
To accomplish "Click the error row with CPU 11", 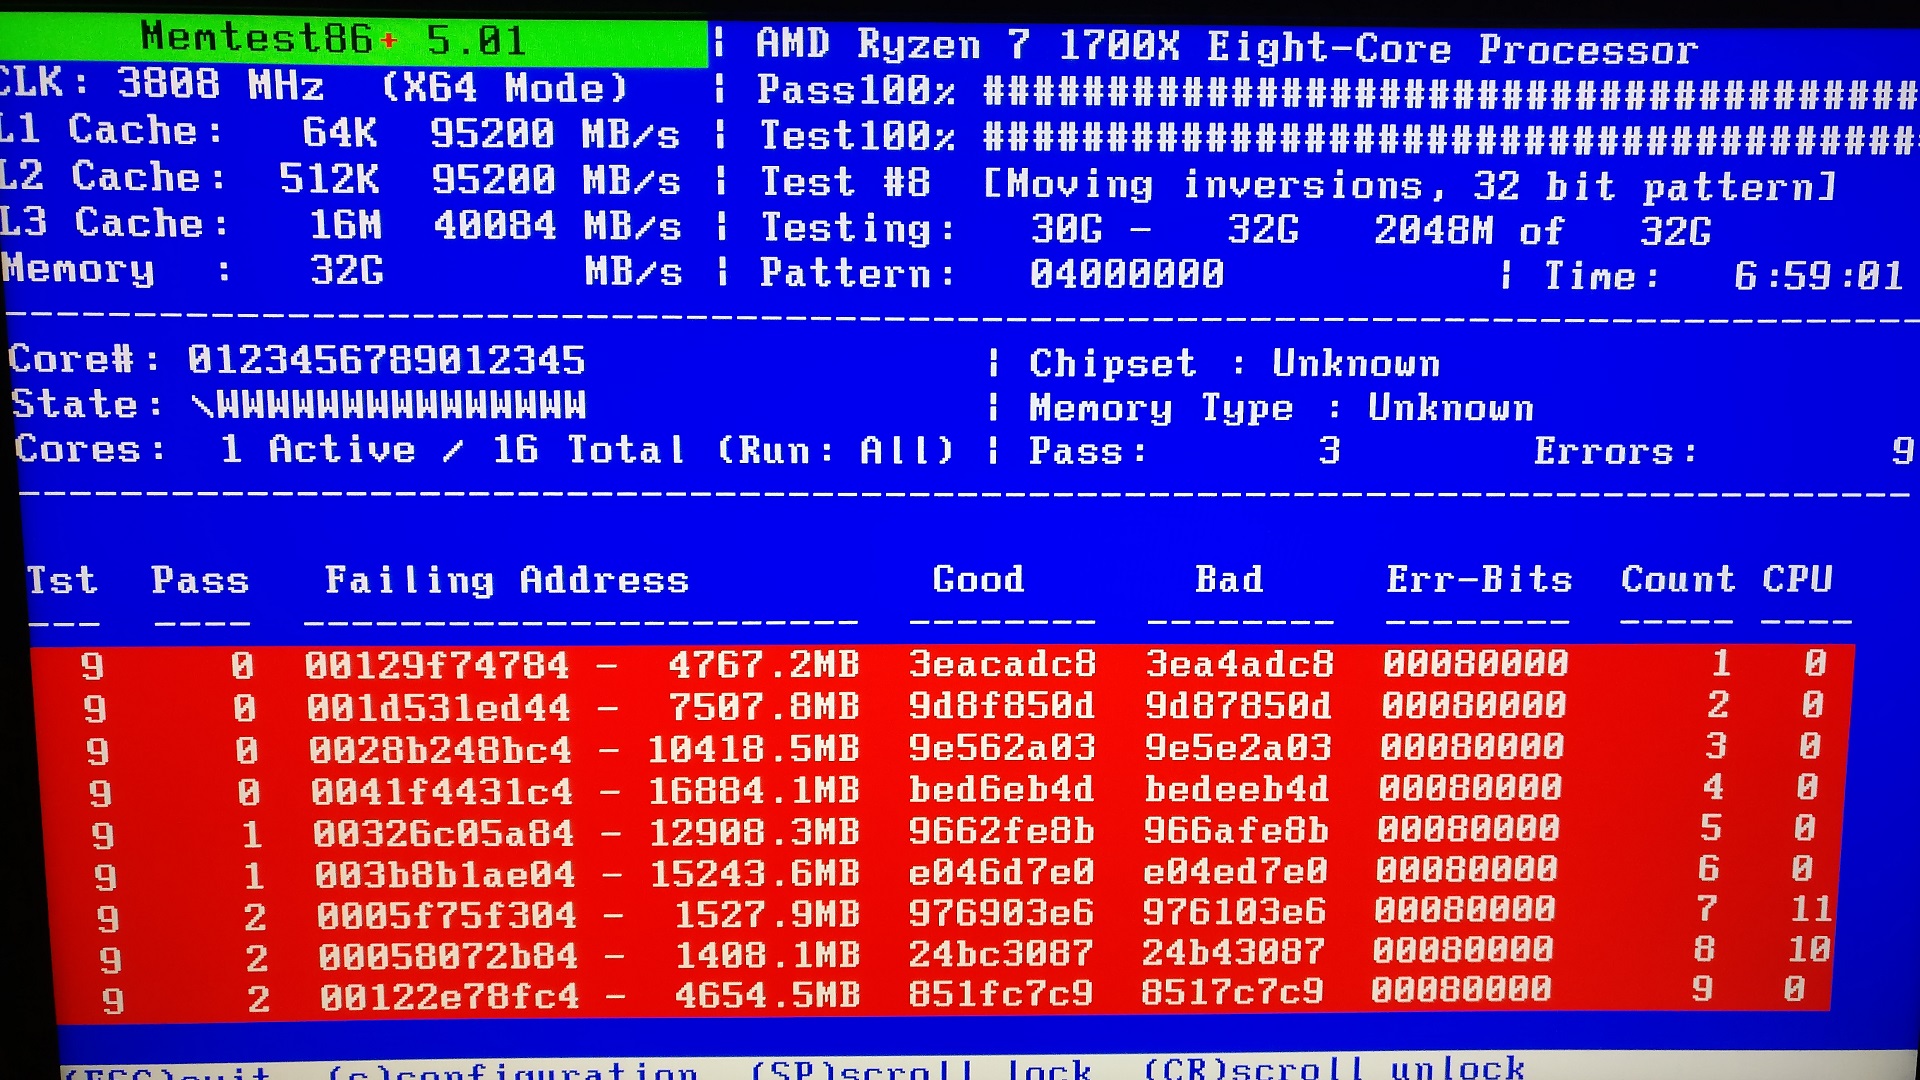I will (x=1810, y=909).
